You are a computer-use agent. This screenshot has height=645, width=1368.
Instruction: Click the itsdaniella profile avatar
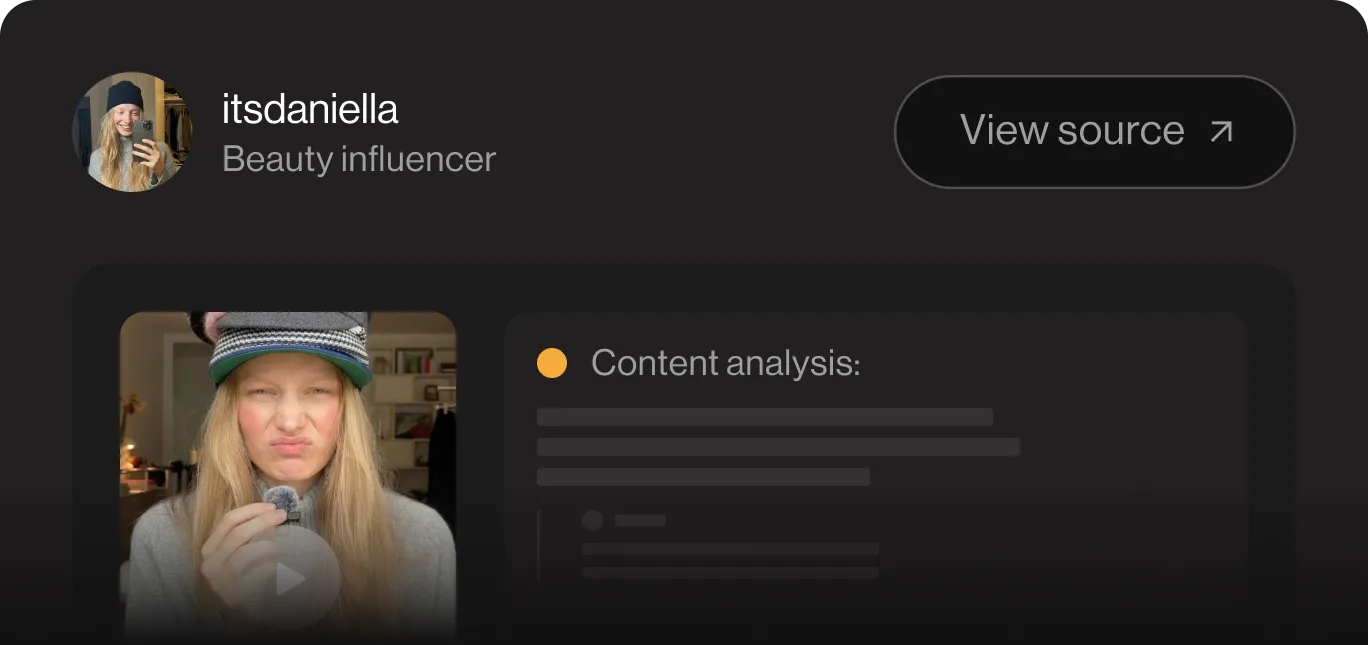[x=132, y=131]
